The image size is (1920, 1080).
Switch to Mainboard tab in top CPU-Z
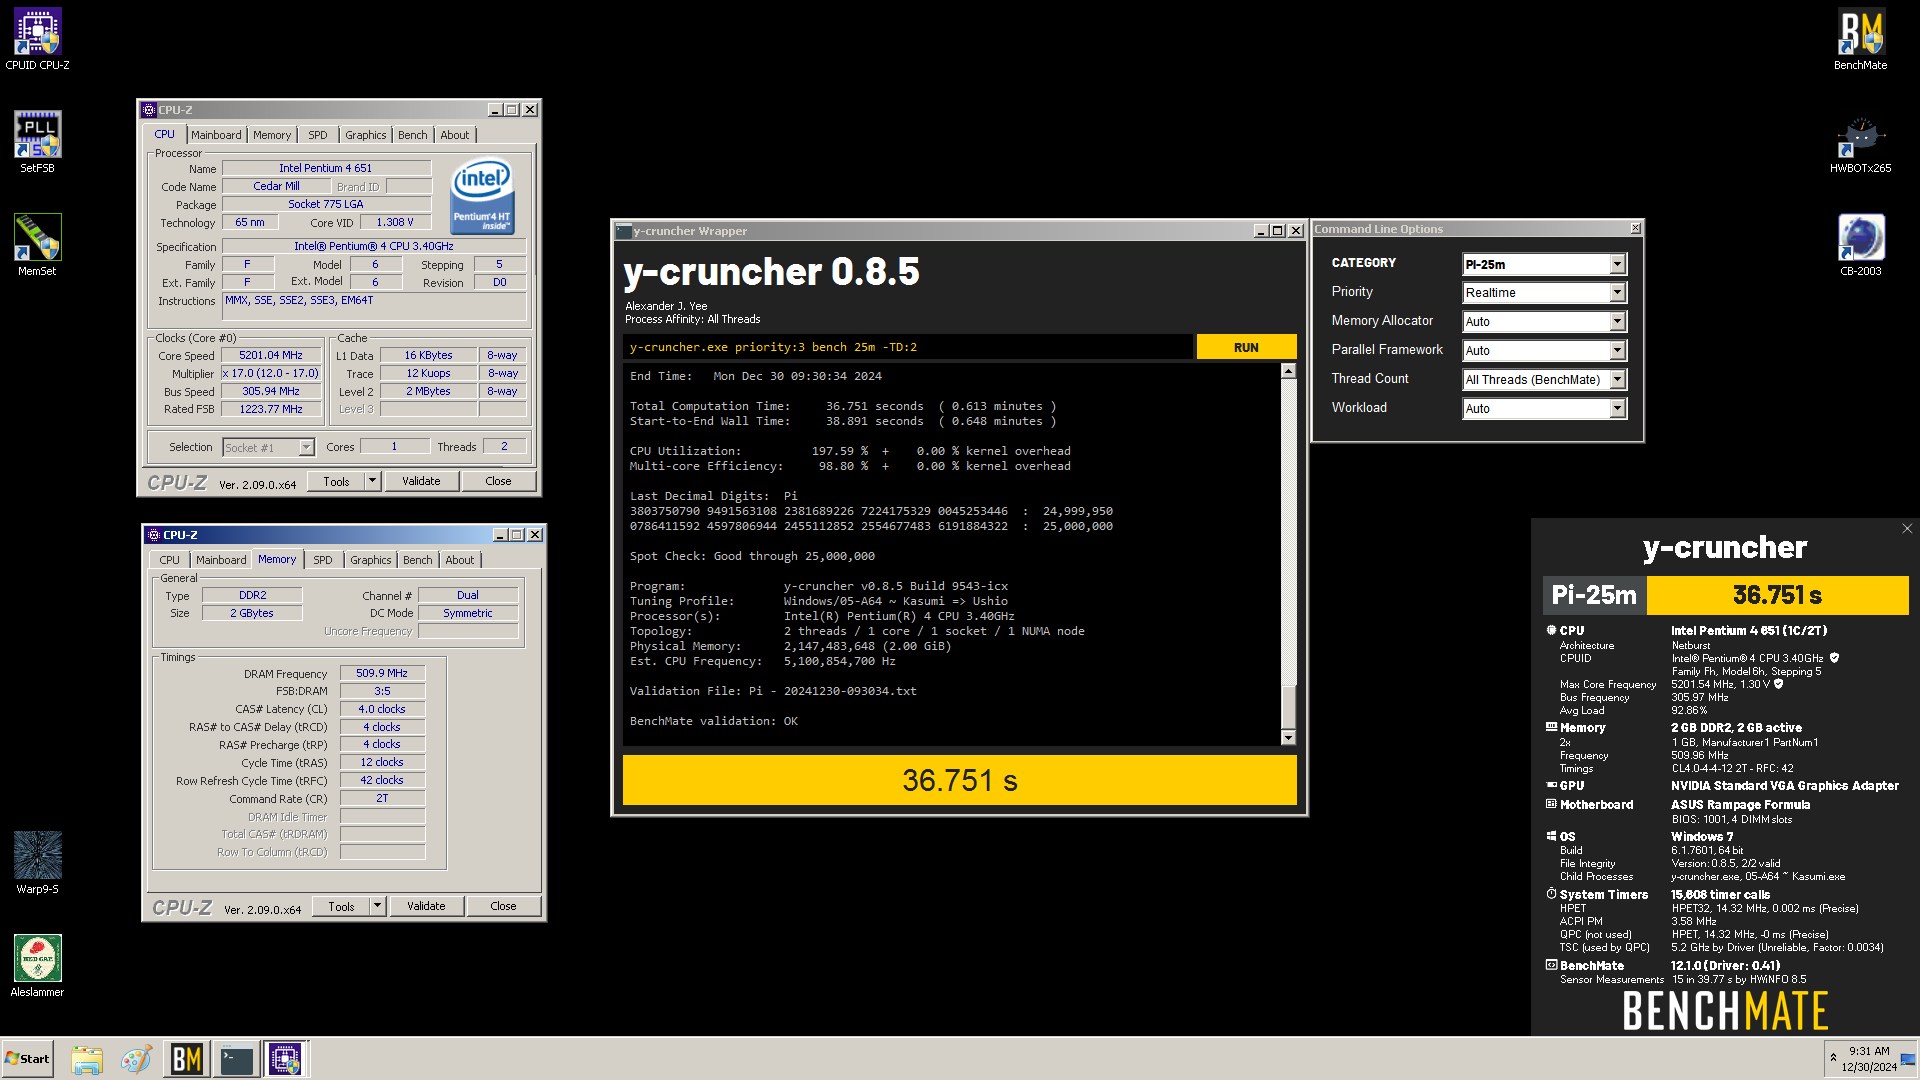216,135
